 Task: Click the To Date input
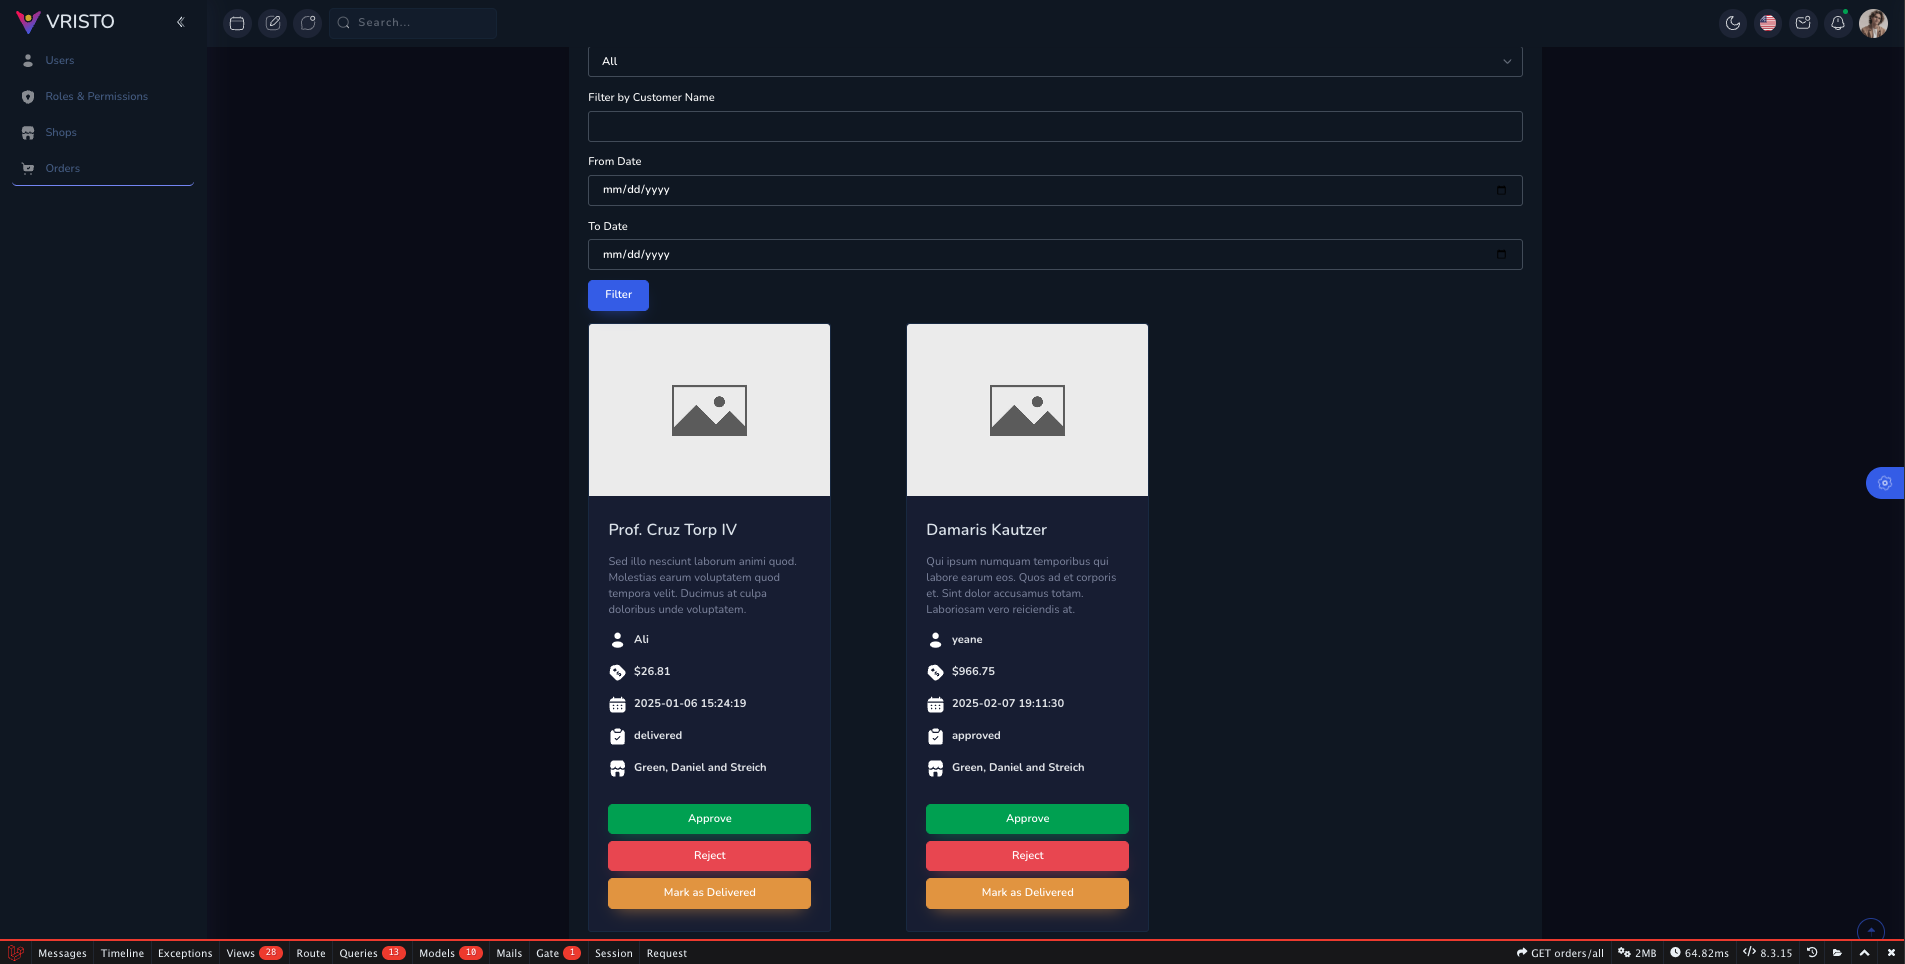(1055, 255)
